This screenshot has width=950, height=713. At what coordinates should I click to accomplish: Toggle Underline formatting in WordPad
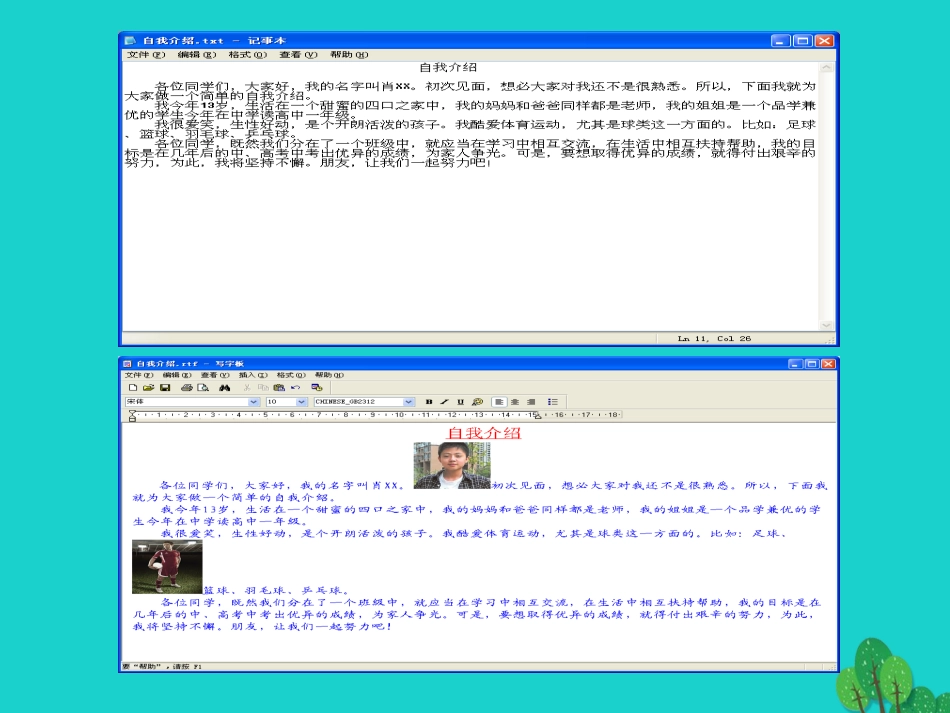[460, 402]
